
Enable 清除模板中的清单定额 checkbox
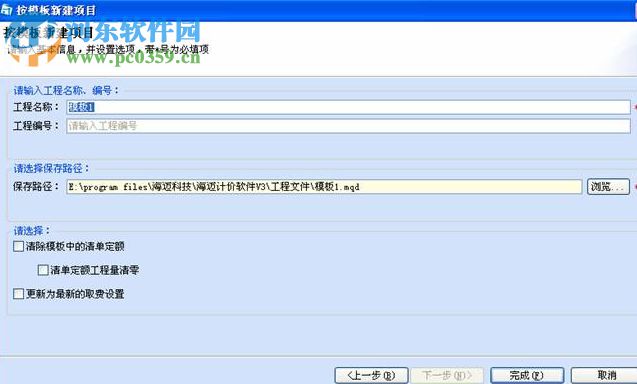[18, 246]
